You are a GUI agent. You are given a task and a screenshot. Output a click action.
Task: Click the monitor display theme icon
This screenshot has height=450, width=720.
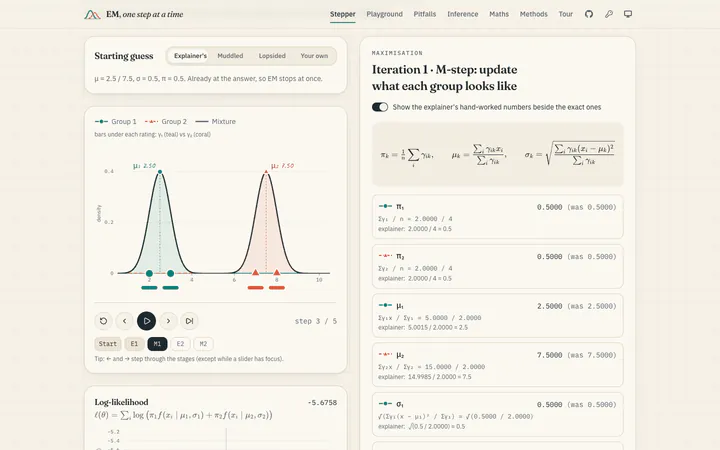coord(628,14)
